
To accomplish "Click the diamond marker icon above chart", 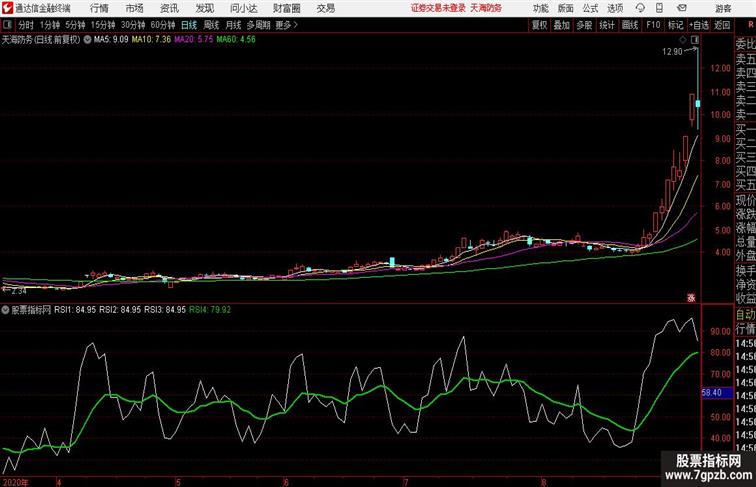I will [683, 40].
